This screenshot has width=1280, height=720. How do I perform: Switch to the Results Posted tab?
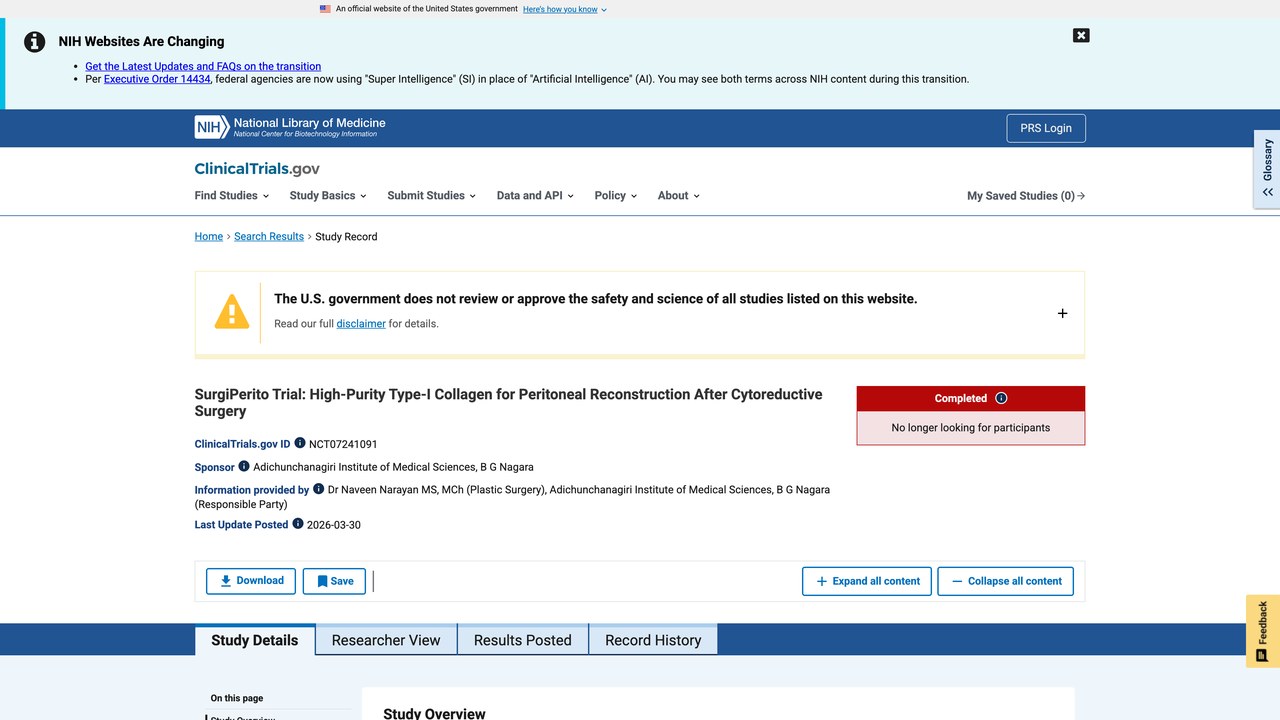pyautogui.click(x=523, y=640)
